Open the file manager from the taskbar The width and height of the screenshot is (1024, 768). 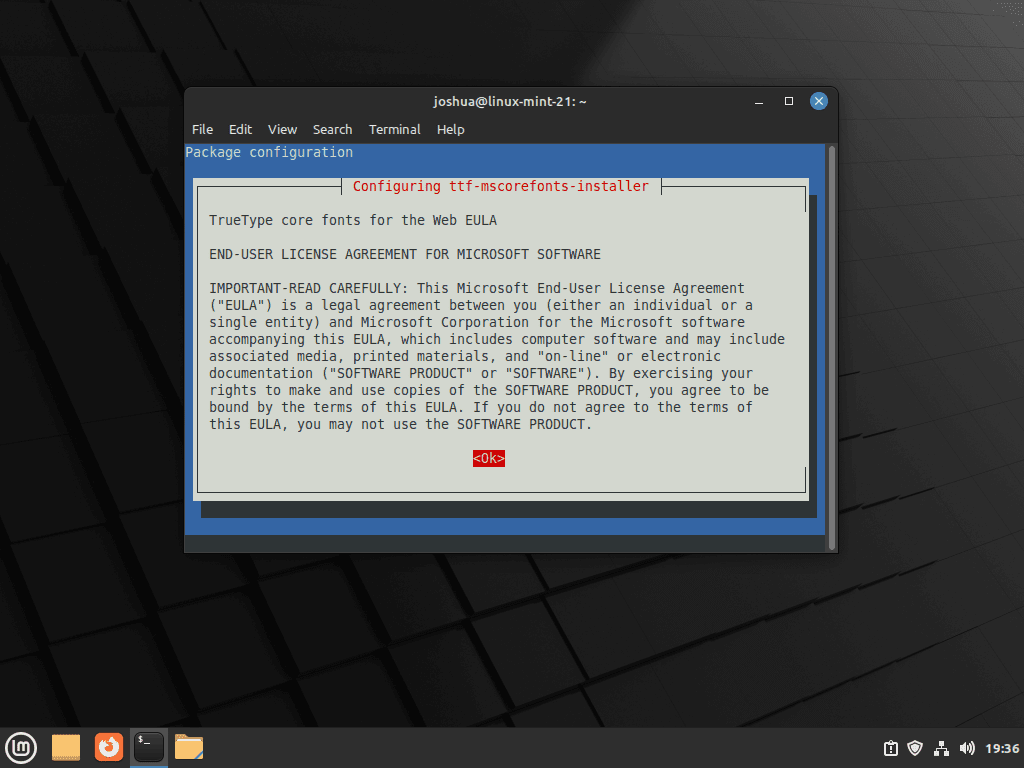click(x=189, y=746)
